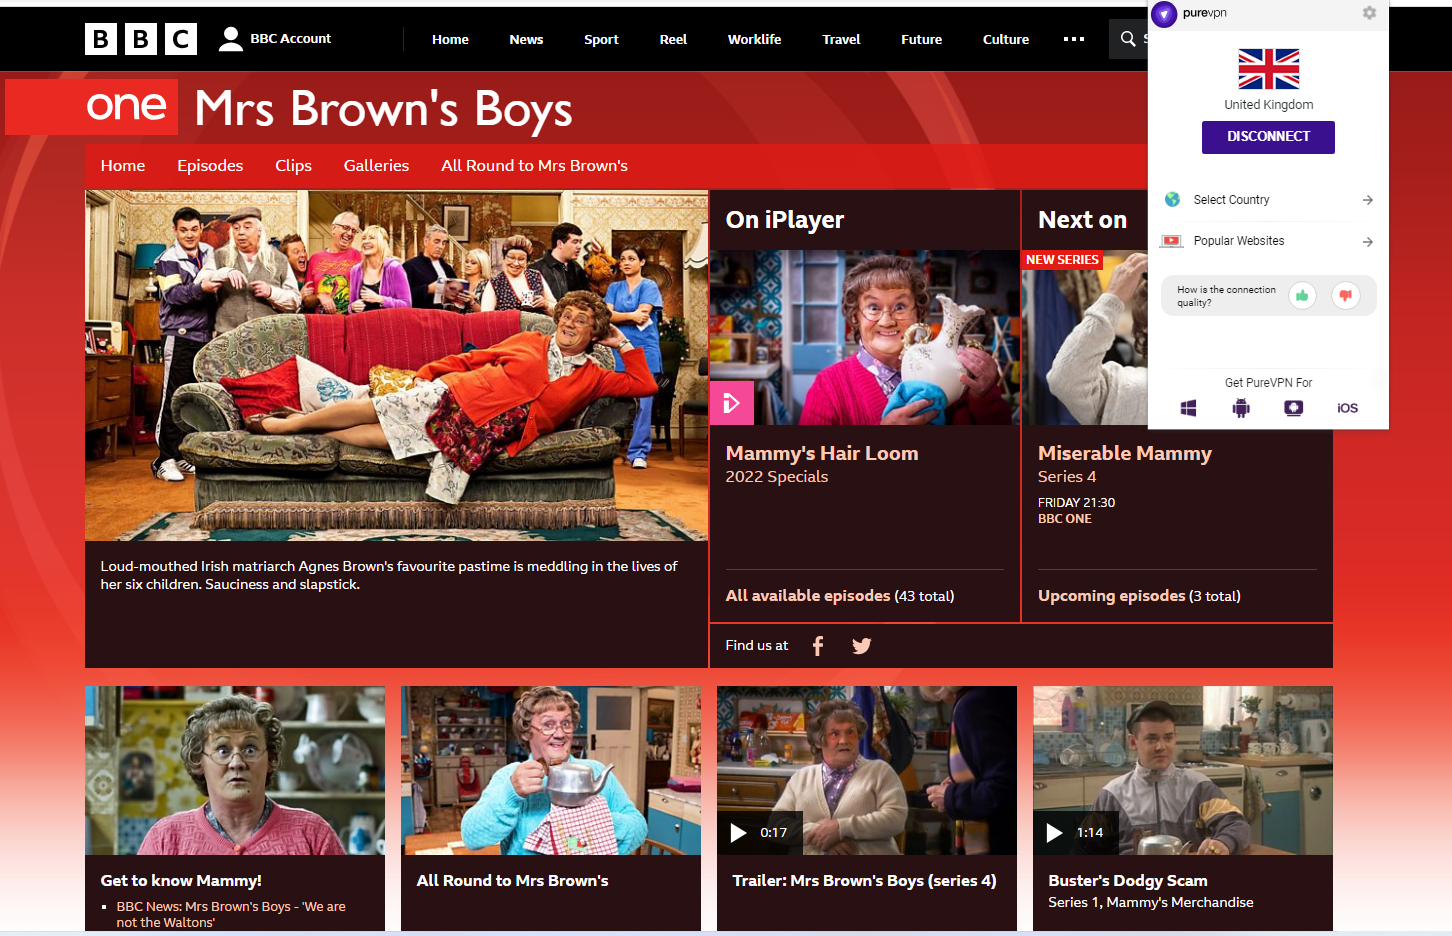The image size is (1452, 936).
Task: Play the Trailer series 4 clip
Action: 739,833
